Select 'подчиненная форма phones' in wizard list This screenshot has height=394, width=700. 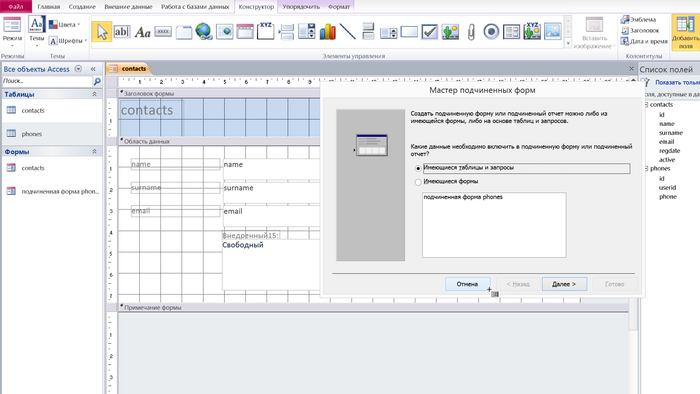coord(463,197)
